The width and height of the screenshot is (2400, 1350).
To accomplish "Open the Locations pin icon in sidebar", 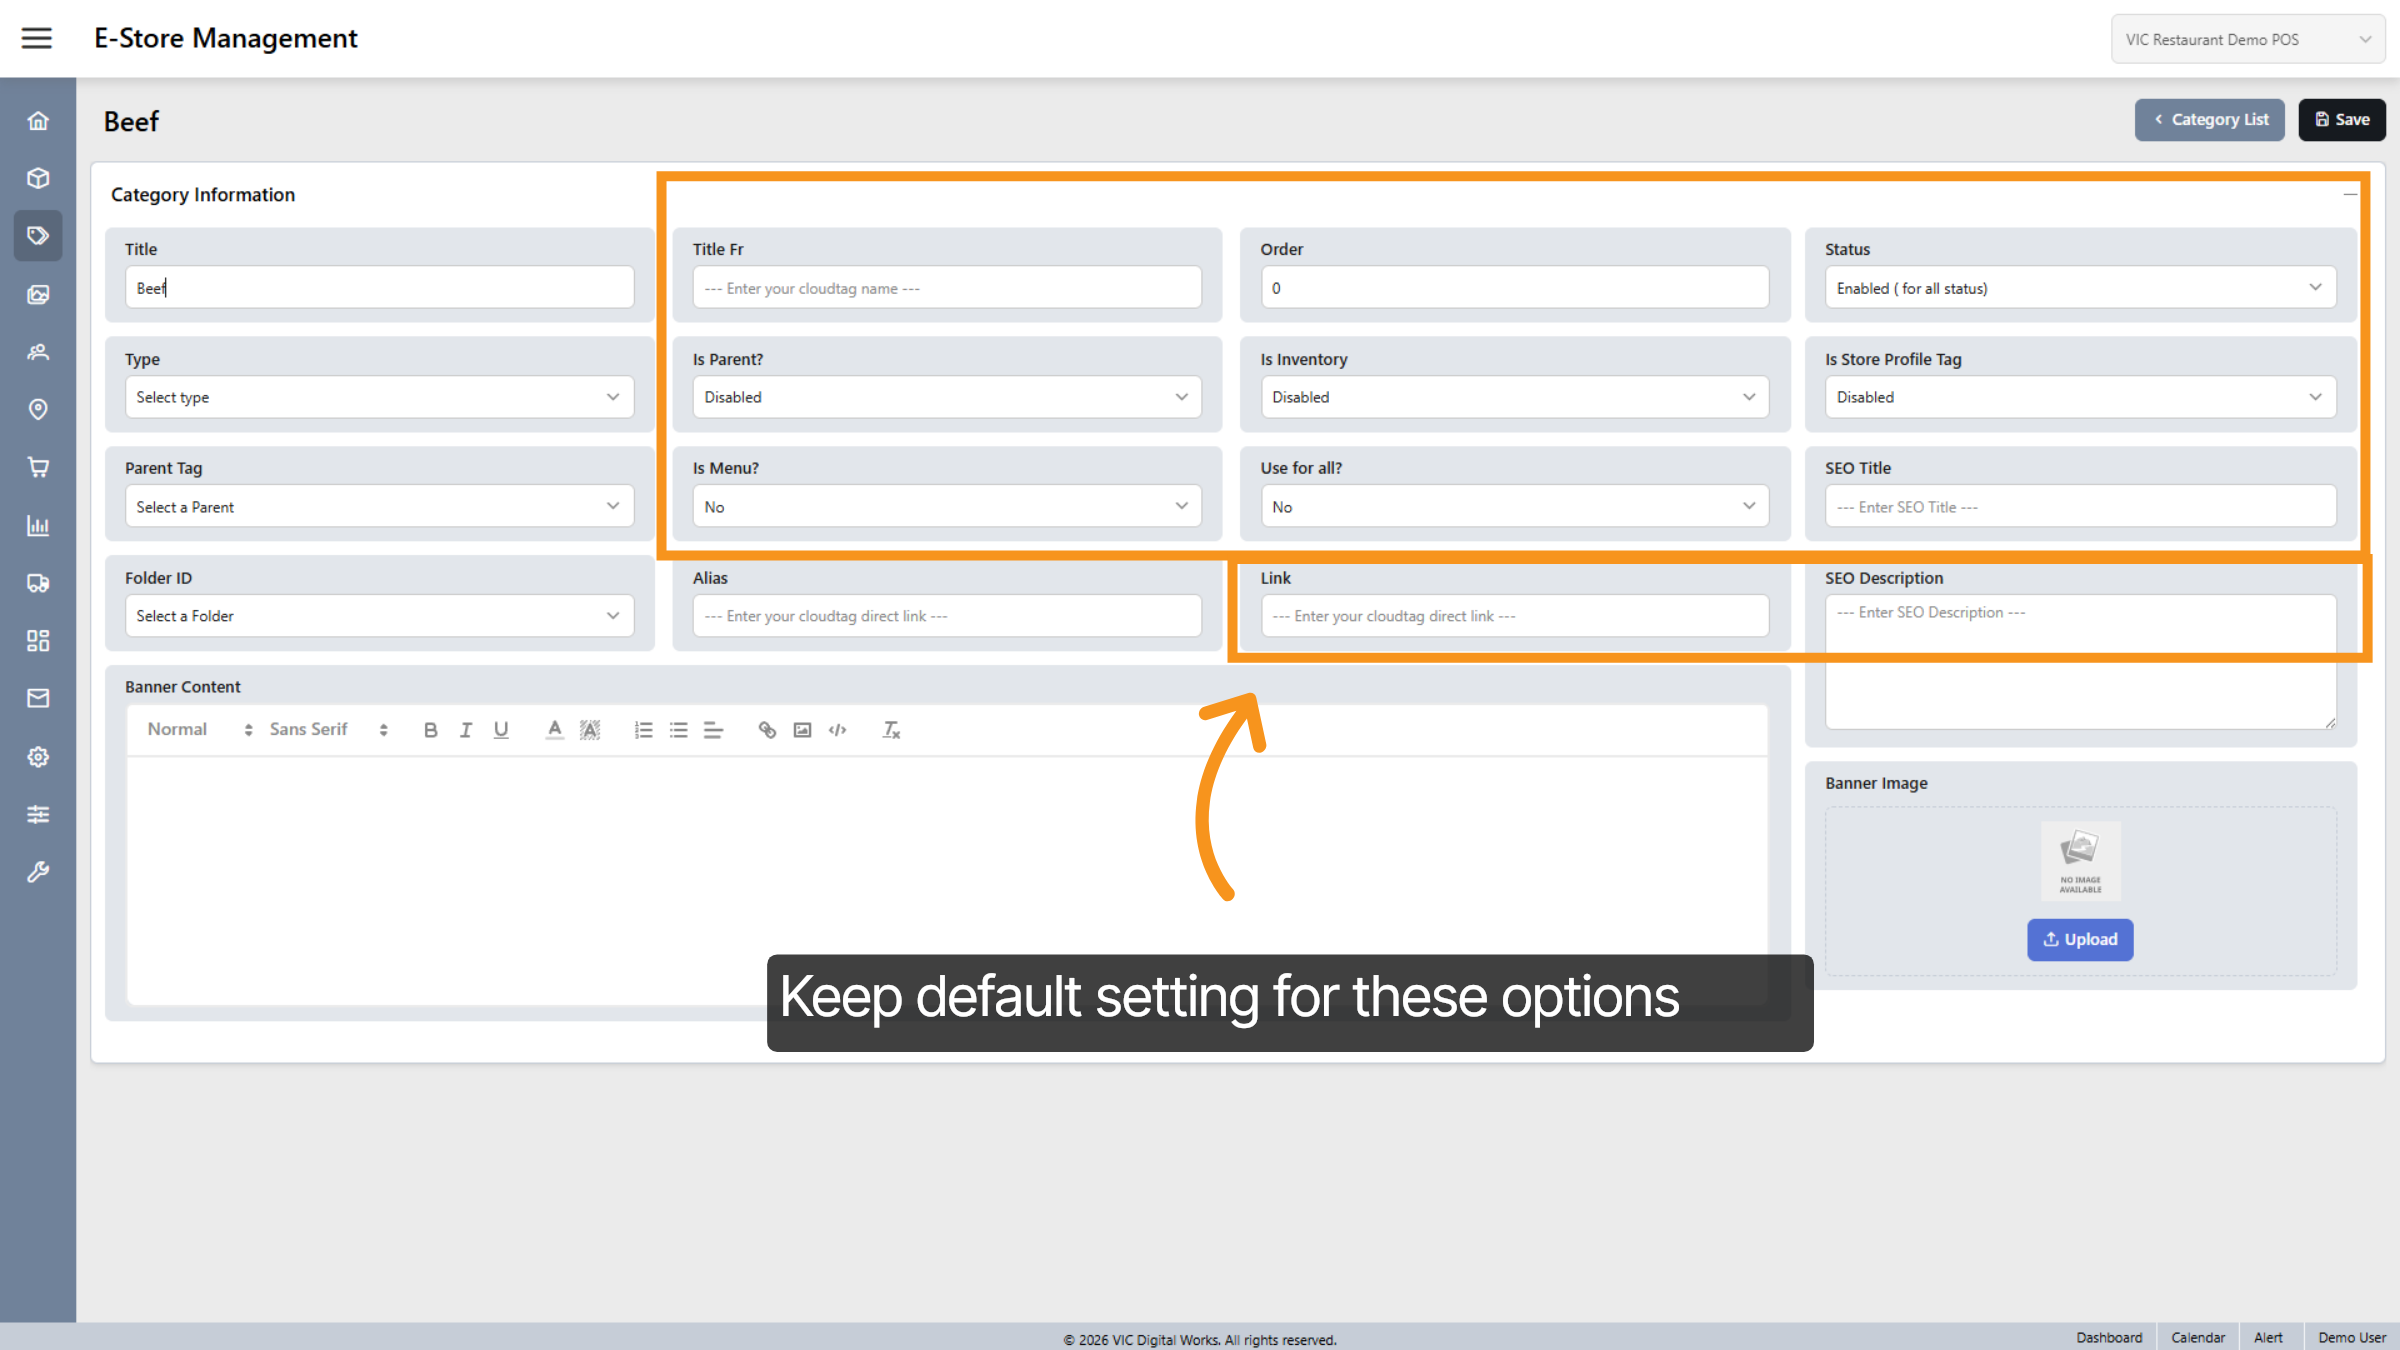I will [38, 409].
